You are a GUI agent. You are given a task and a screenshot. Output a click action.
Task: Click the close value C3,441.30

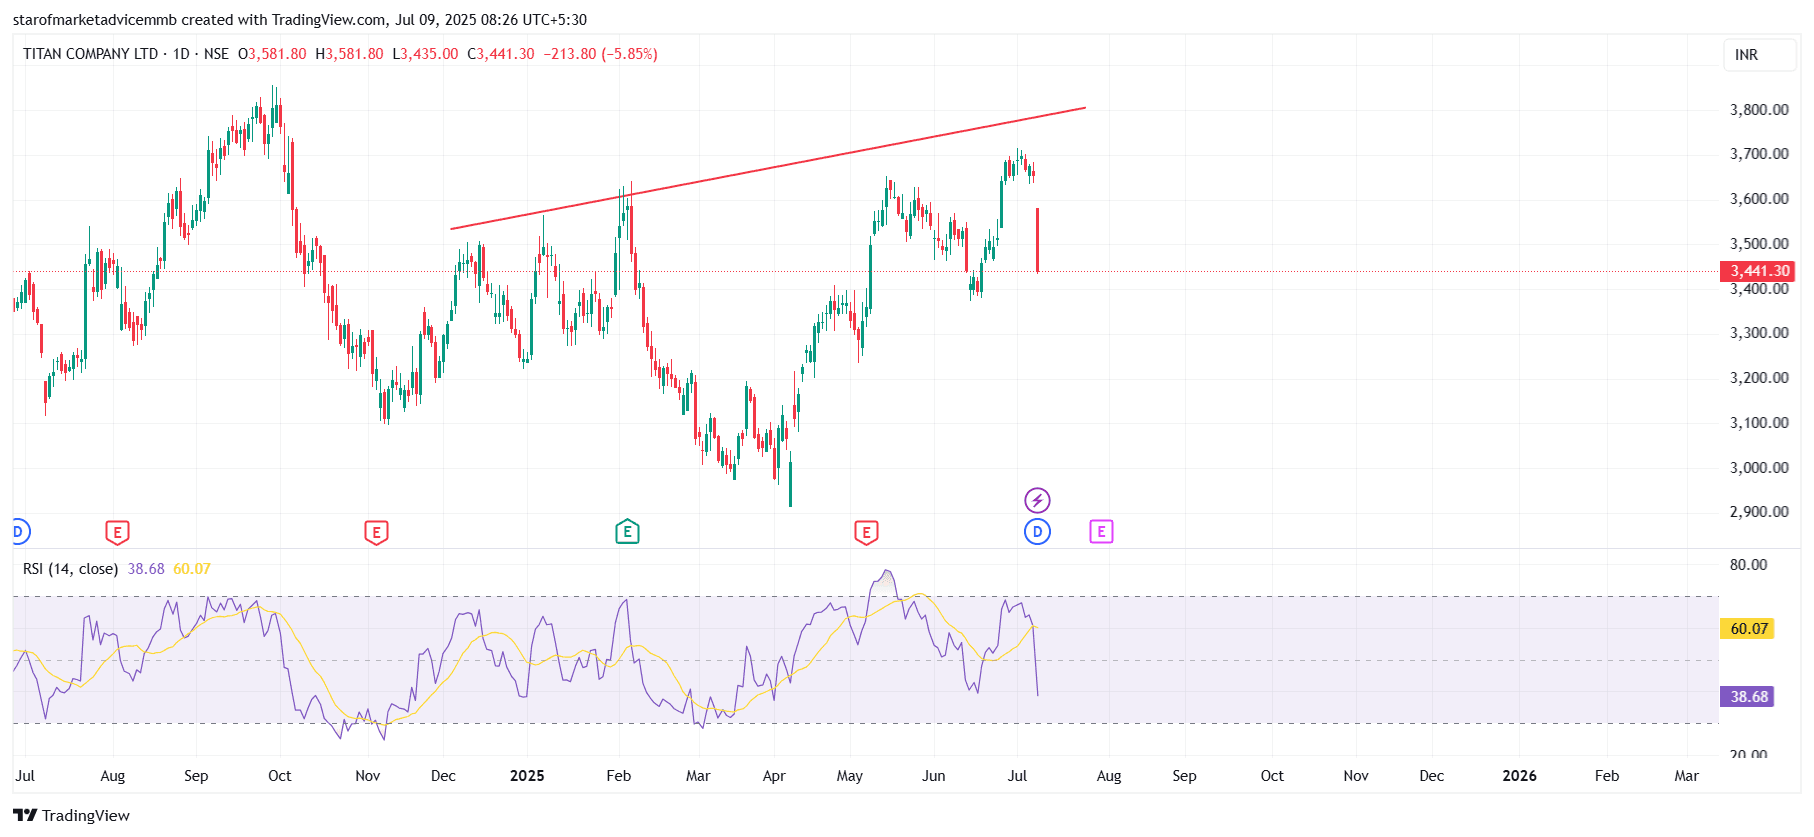point(501,54)
